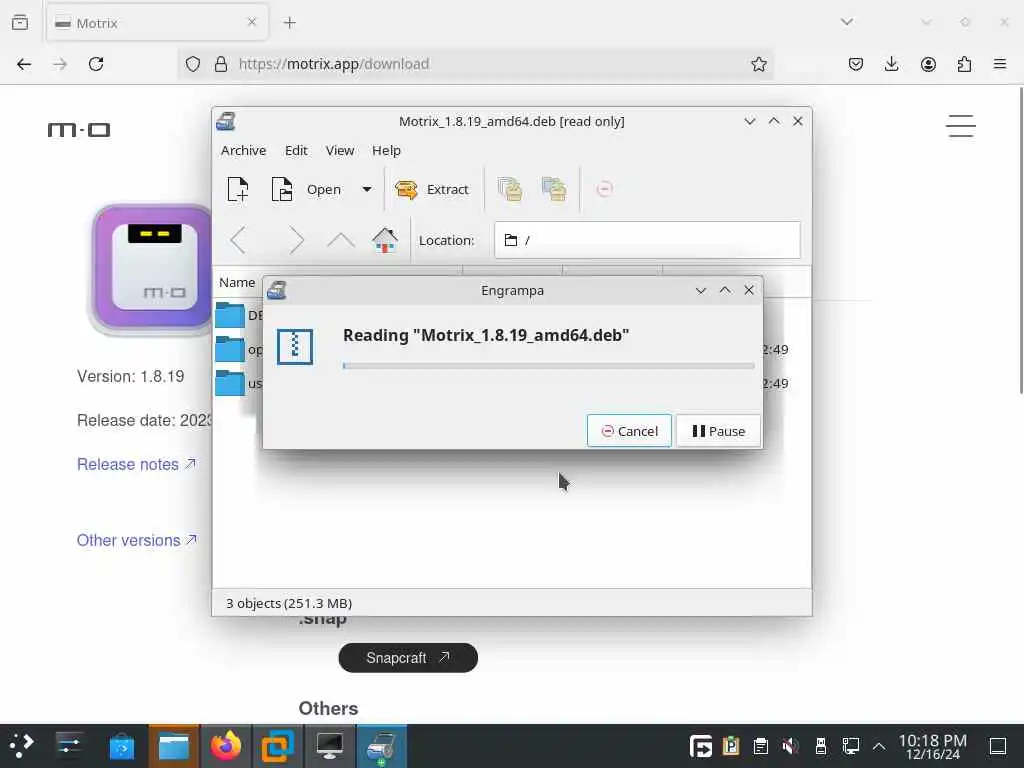Close the Engrampa progress dialog
This screenshot has height=768, width=1024.
pyautogui.click(x=749, y=290)
